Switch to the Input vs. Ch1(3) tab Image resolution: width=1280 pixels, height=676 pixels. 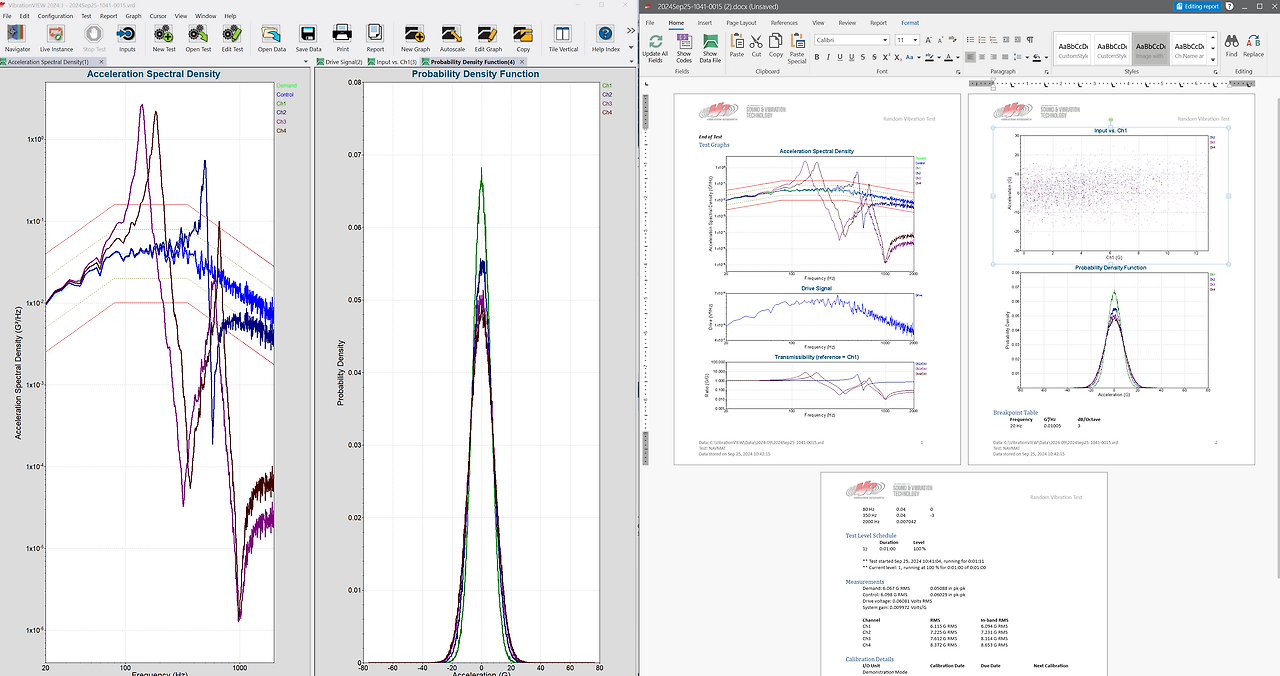click(391, 62)
